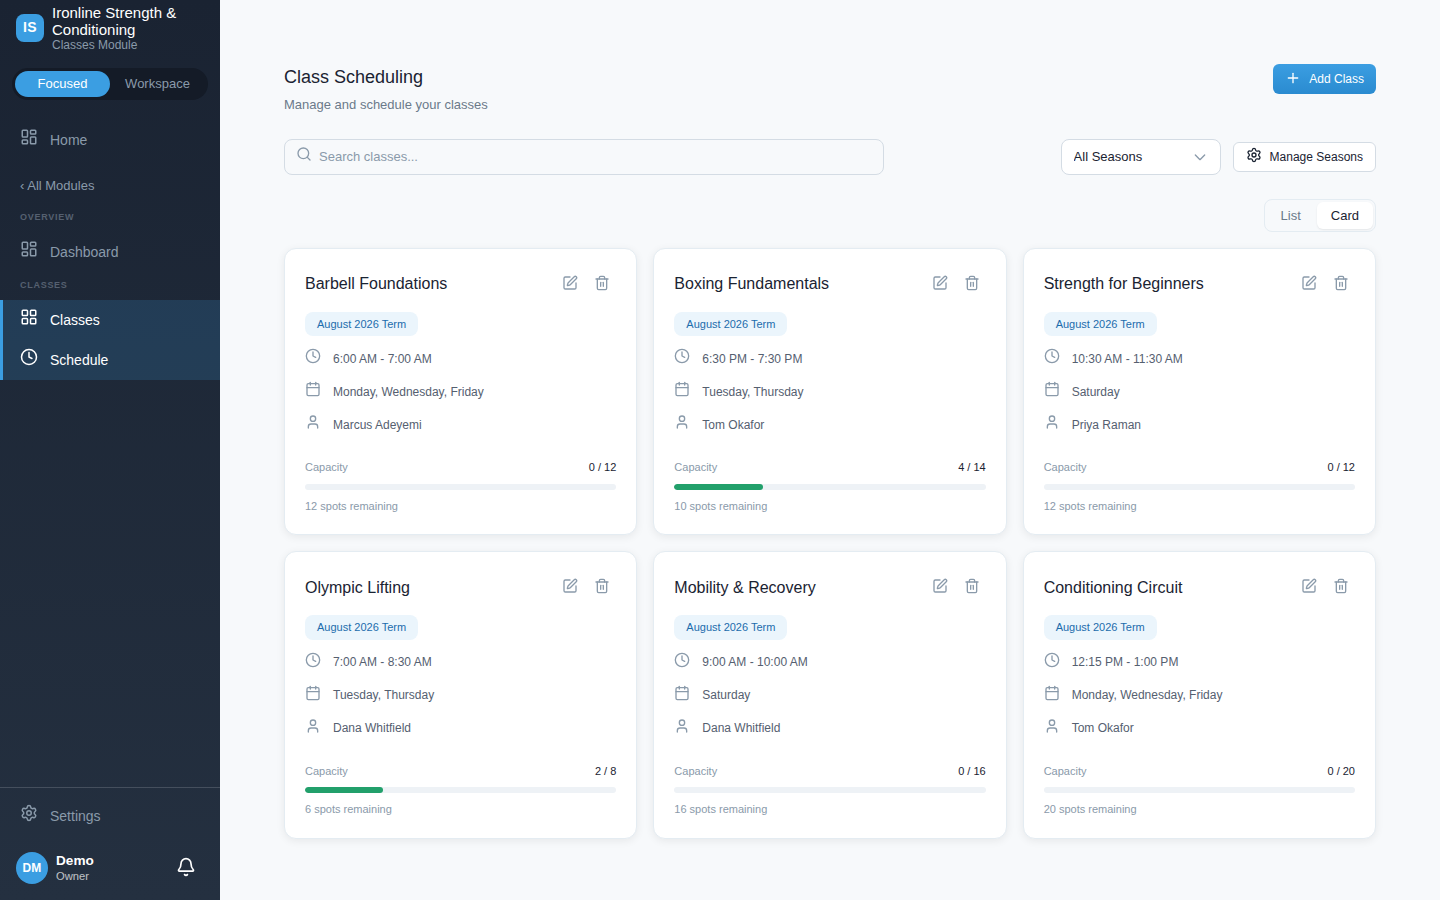Edit the Barbell Foundations class
The image size is (1440, 900).
pyautogui.click(x=570, y=283)
